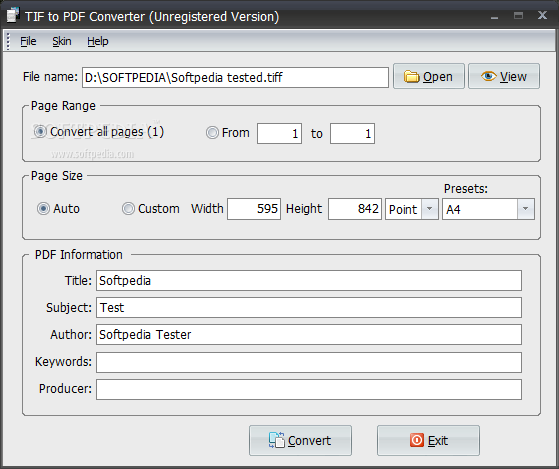Click the 'Page Range' group label
Screen dimensions: 559x469
[x=63, y=106]
